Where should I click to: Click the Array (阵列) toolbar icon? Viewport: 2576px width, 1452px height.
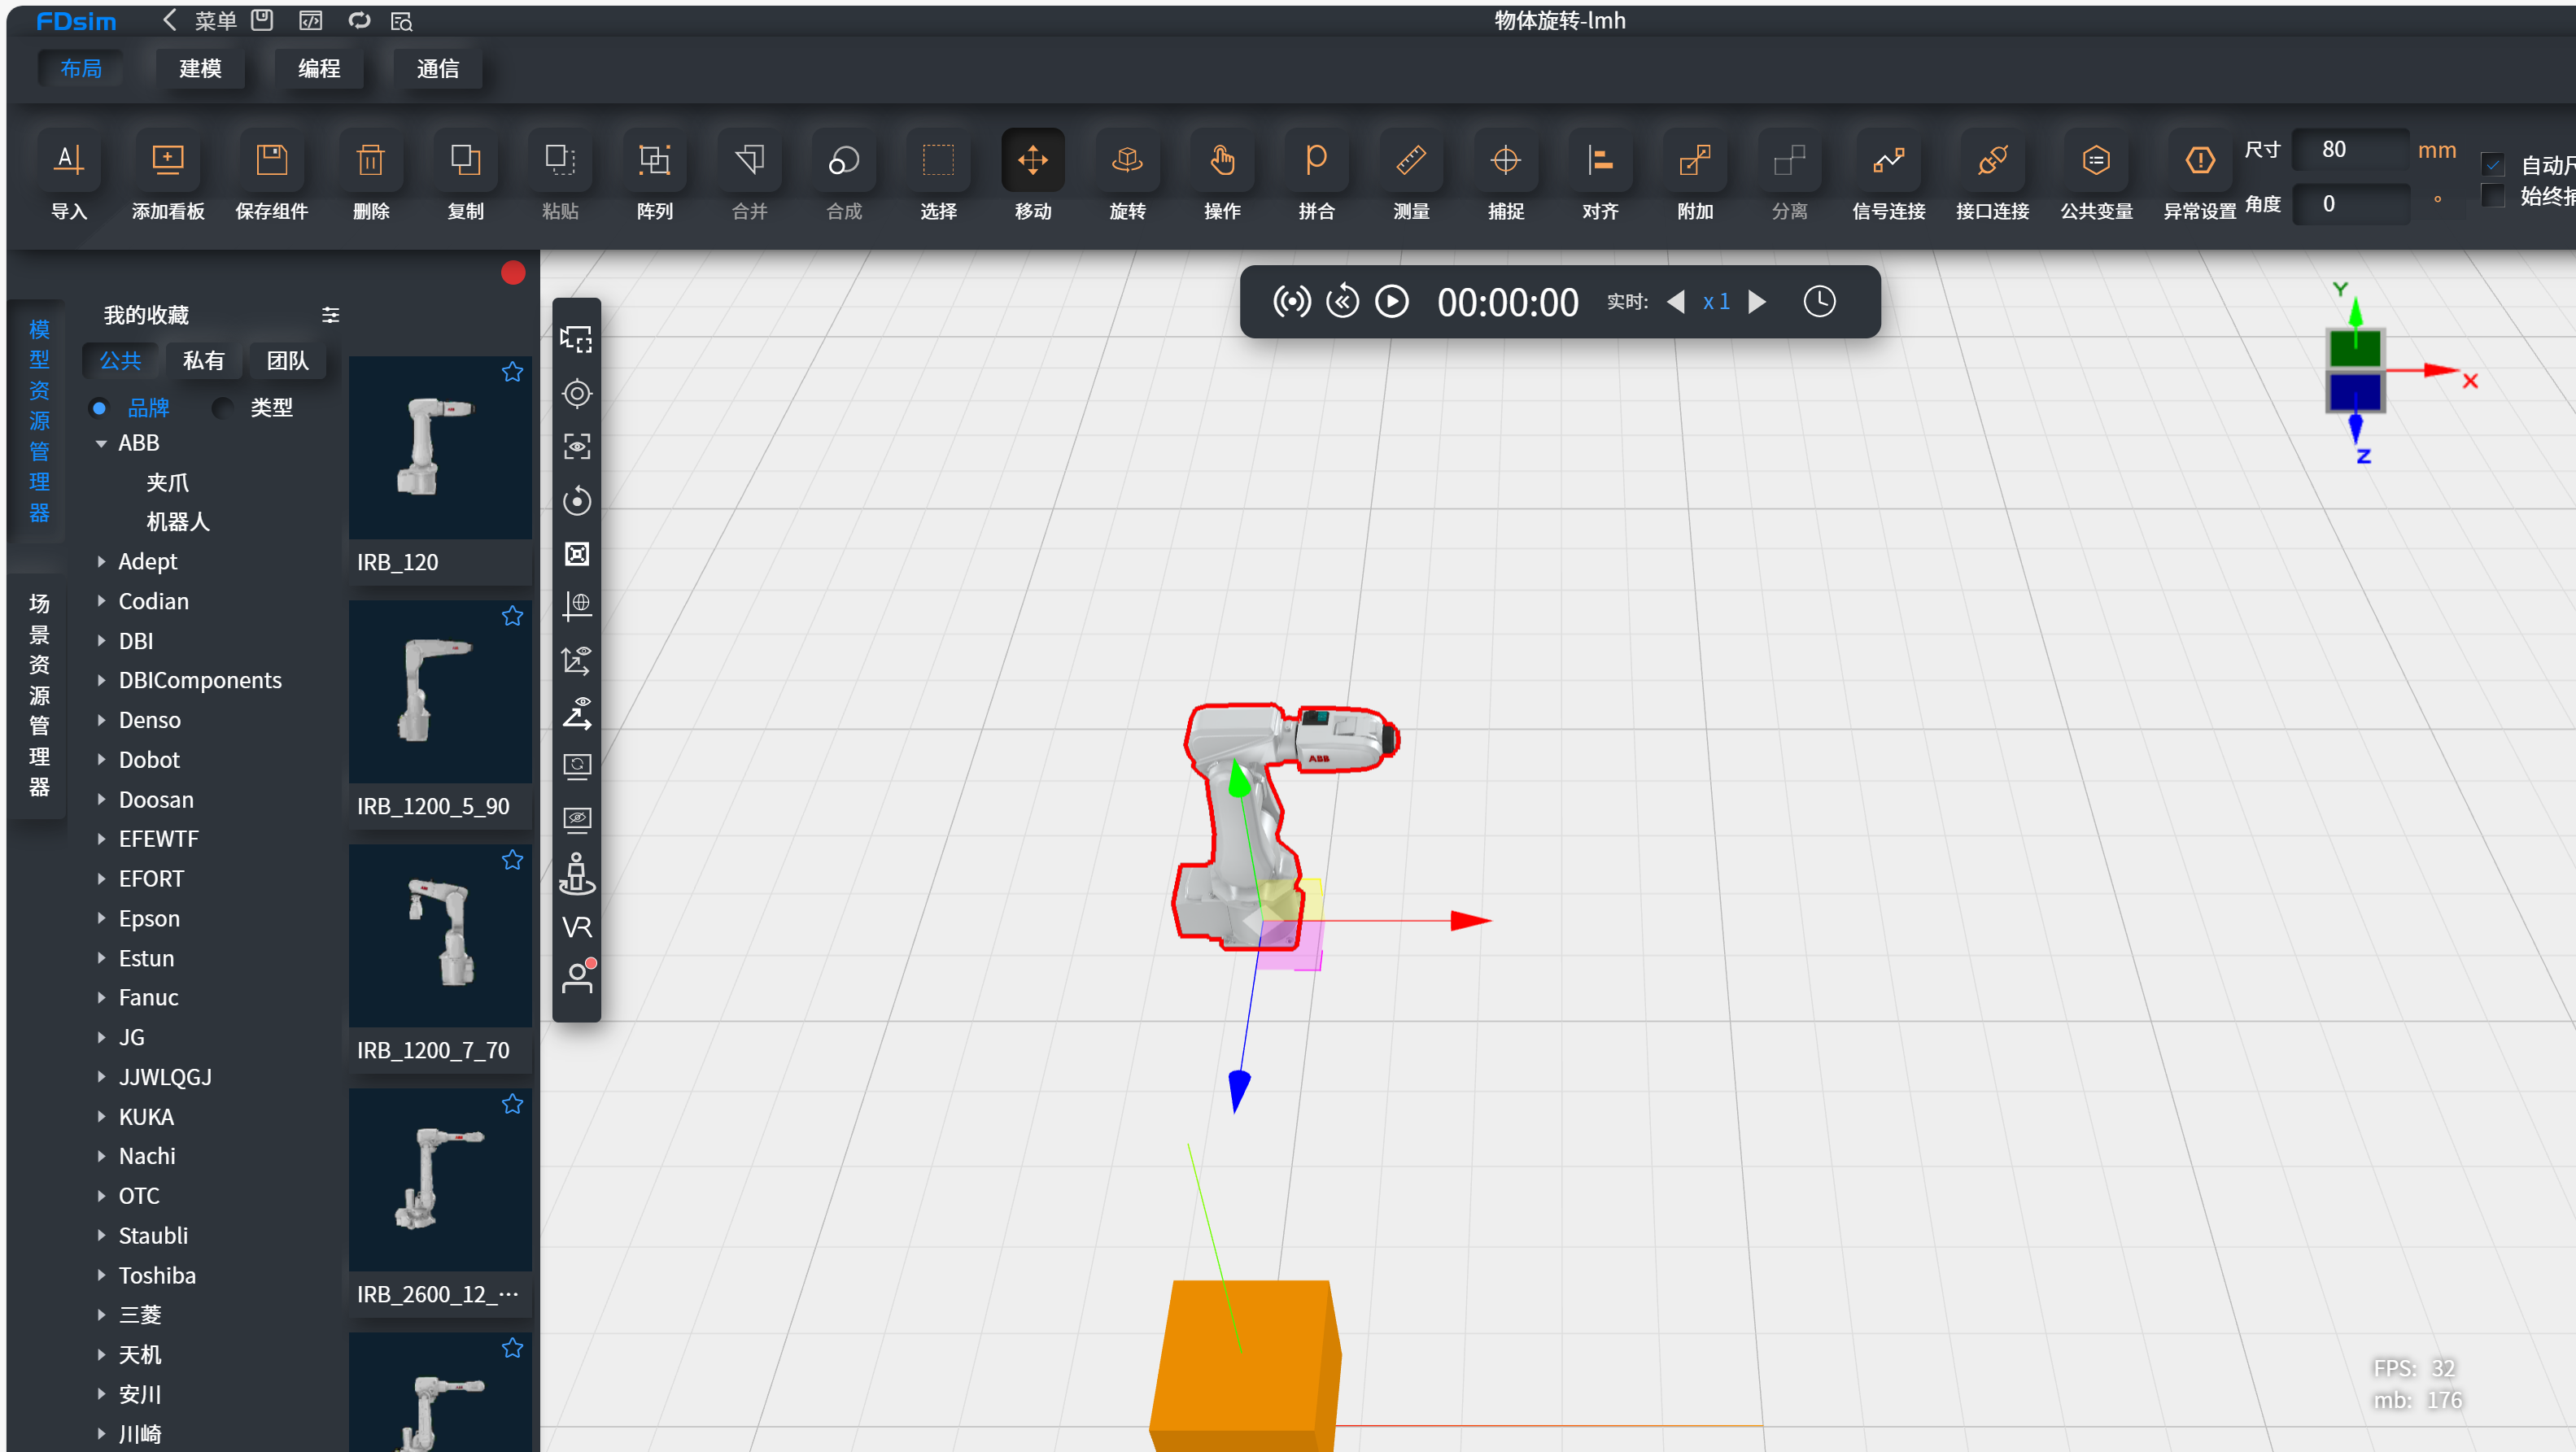point(654,160)
